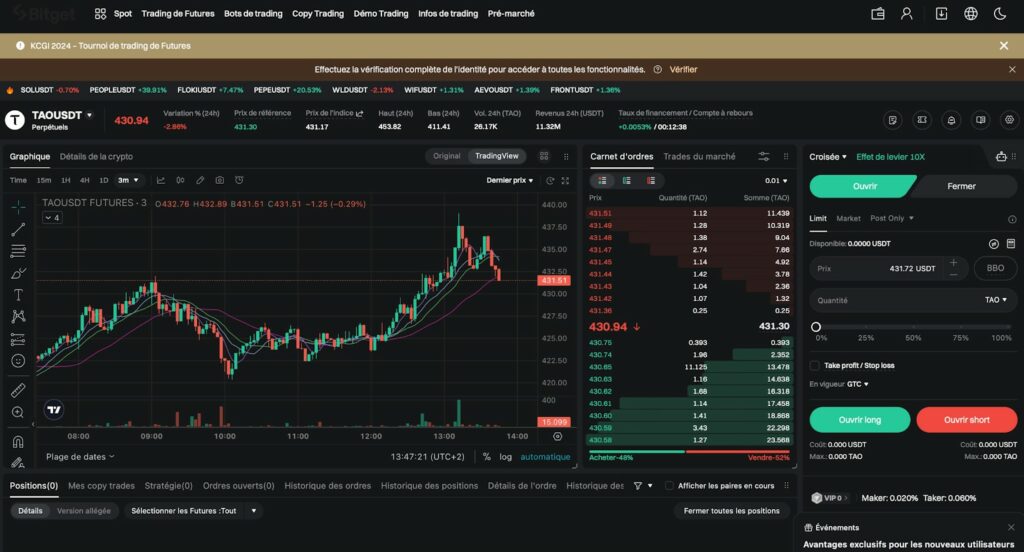
Task: Click the quantity percentage slider handle
Action: [816, 327]
